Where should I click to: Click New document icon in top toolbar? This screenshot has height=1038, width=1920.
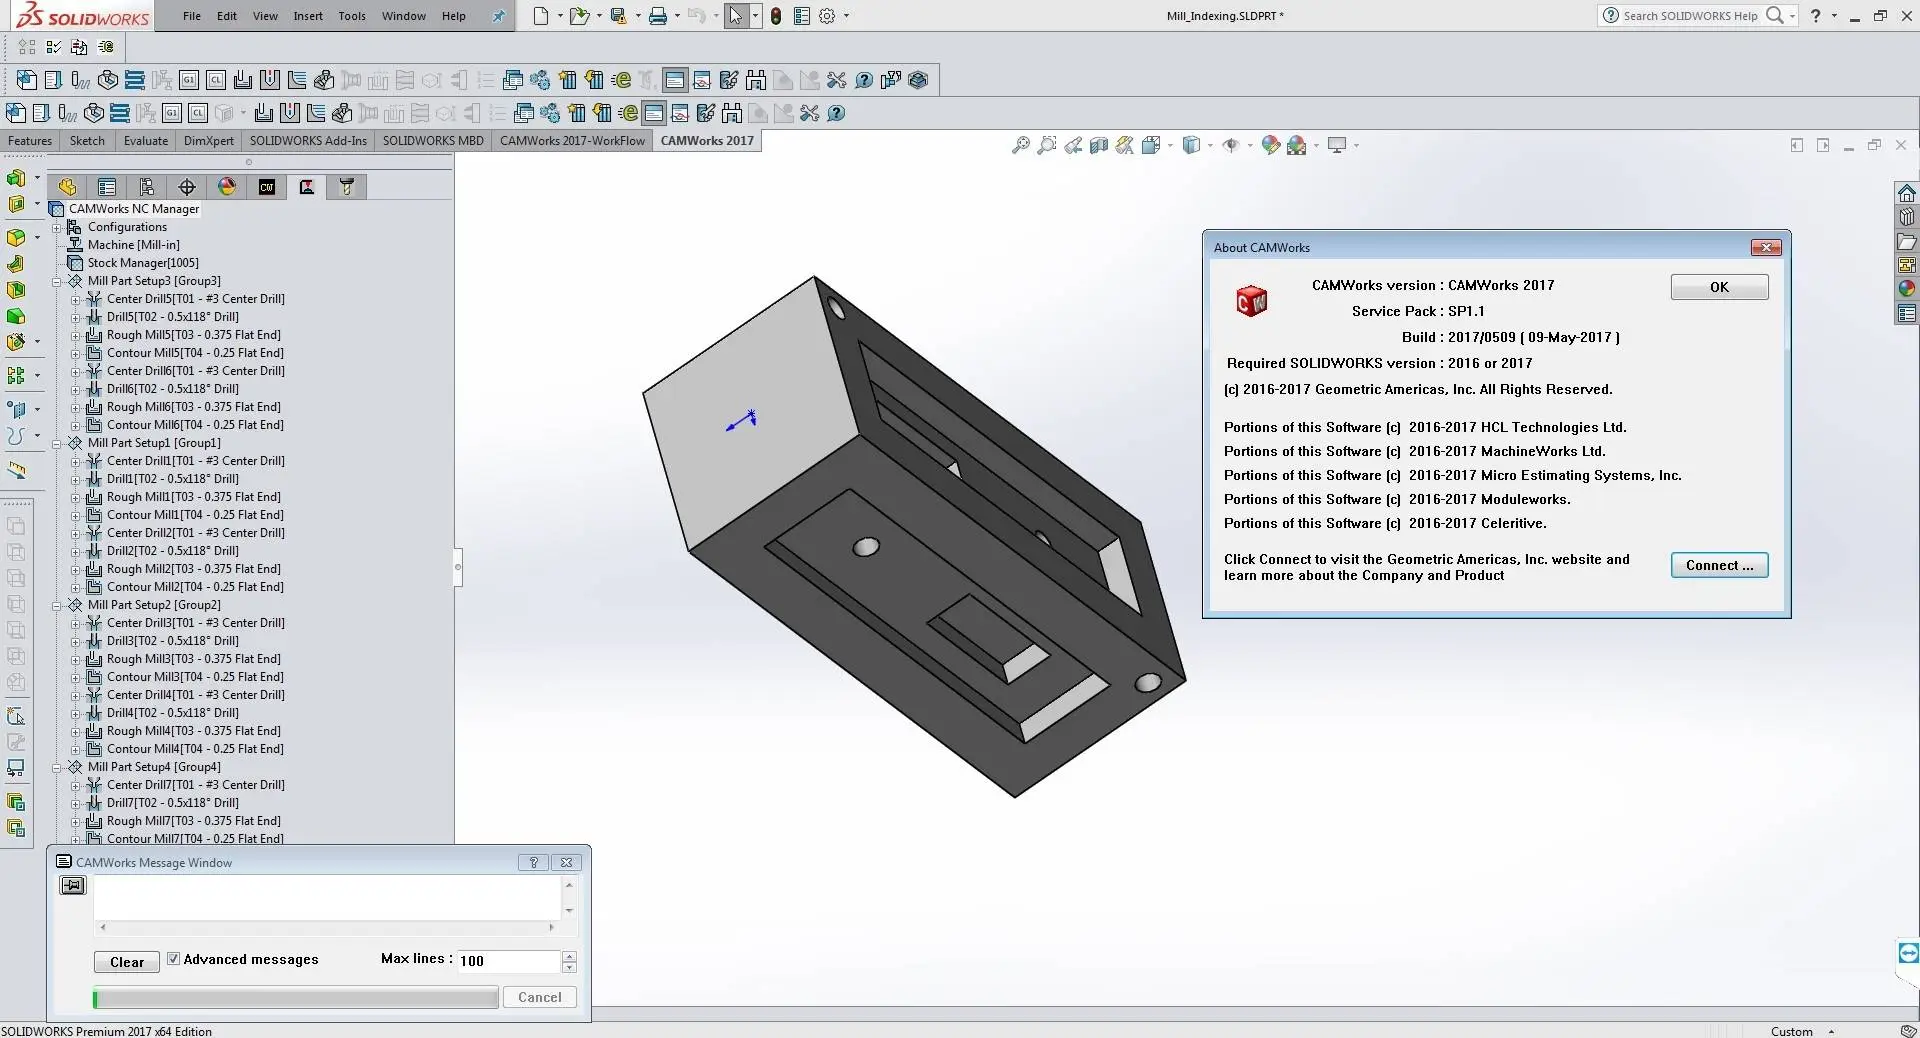pyautogui.click(x=541, y=16)
